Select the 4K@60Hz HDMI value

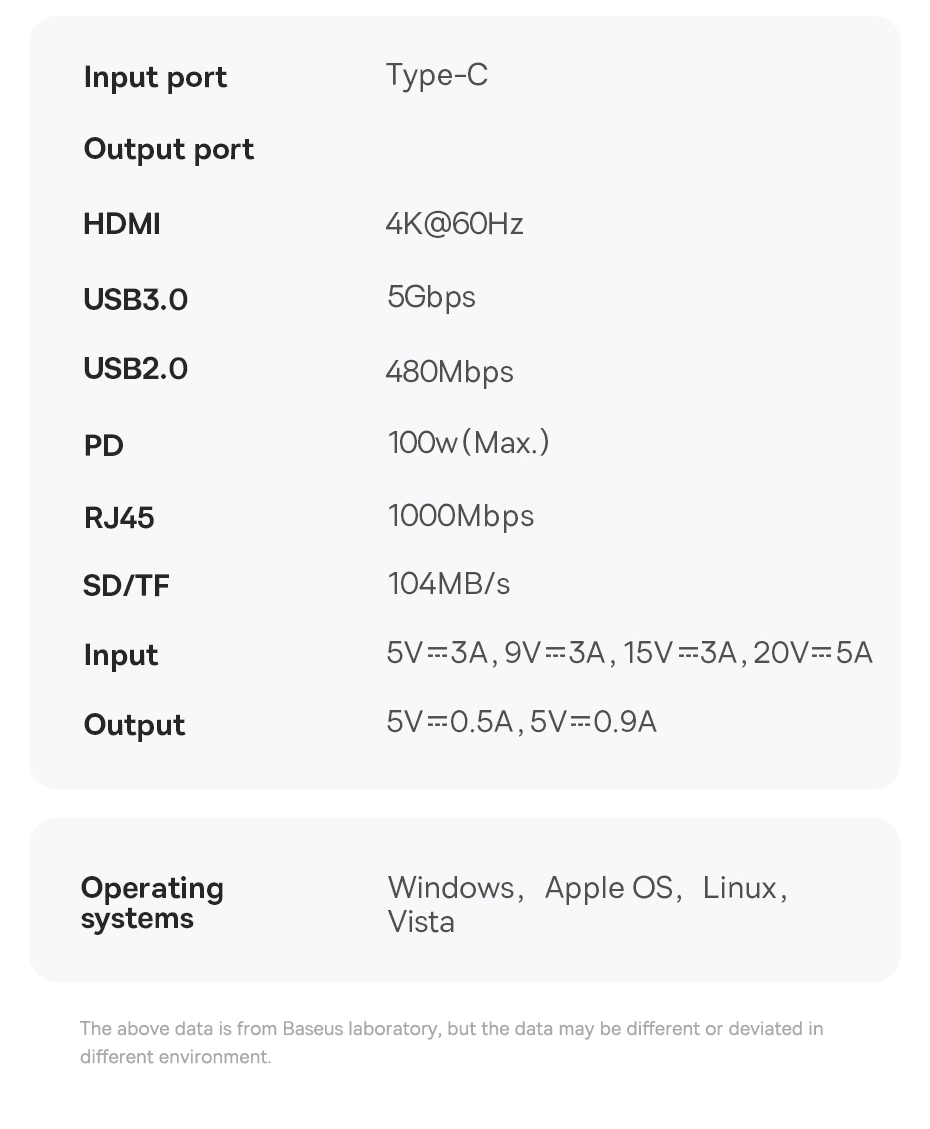point(454,223)
